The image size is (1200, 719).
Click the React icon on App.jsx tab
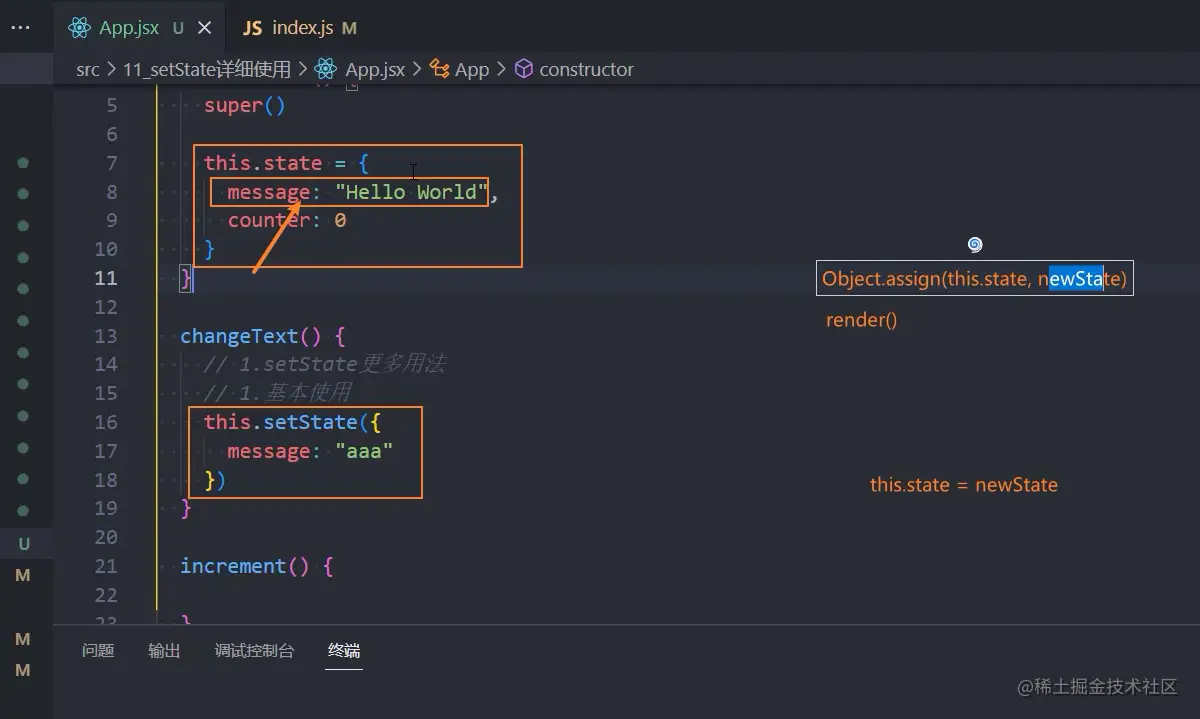(x=80, y=28)
